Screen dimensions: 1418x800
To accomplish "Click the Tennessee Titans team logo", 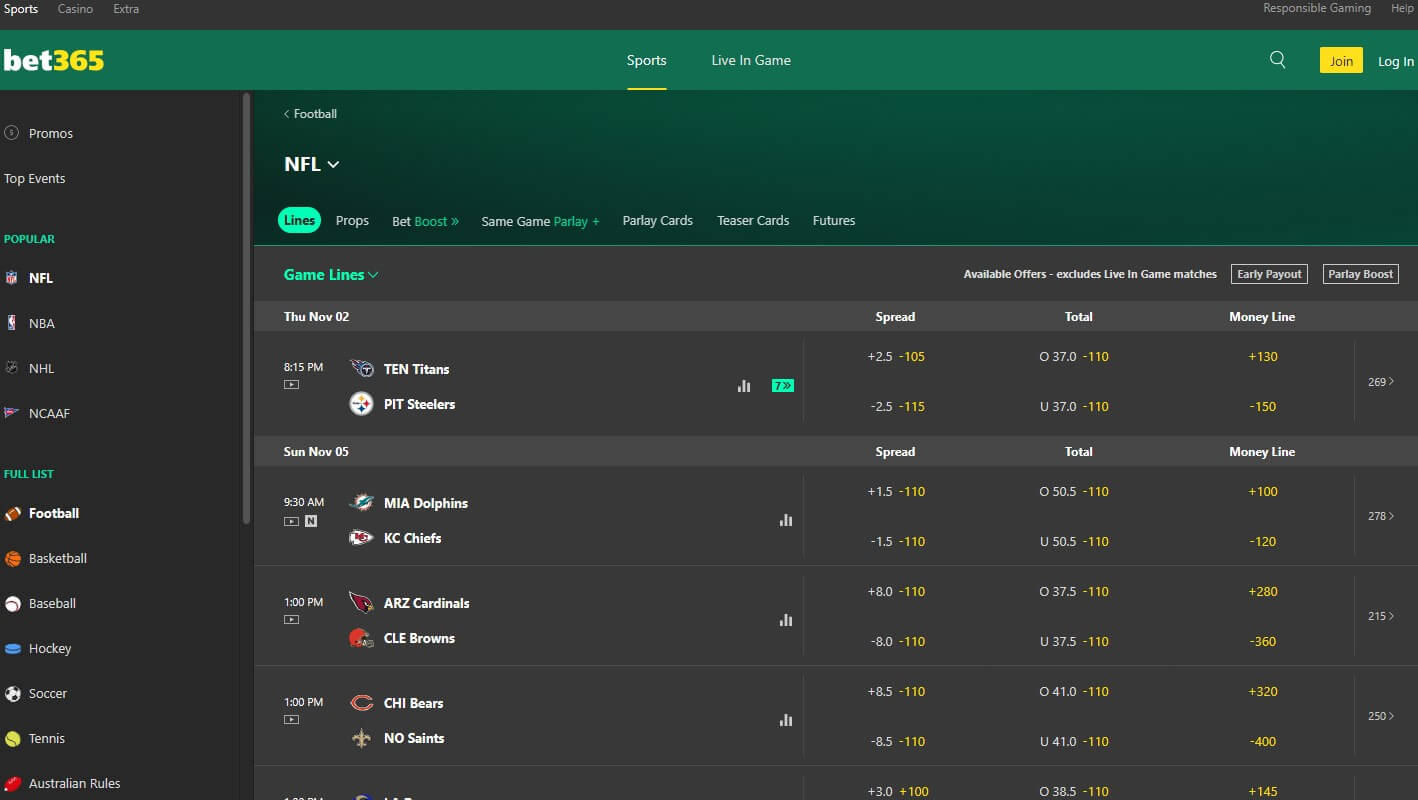I will tap(361, 368).
